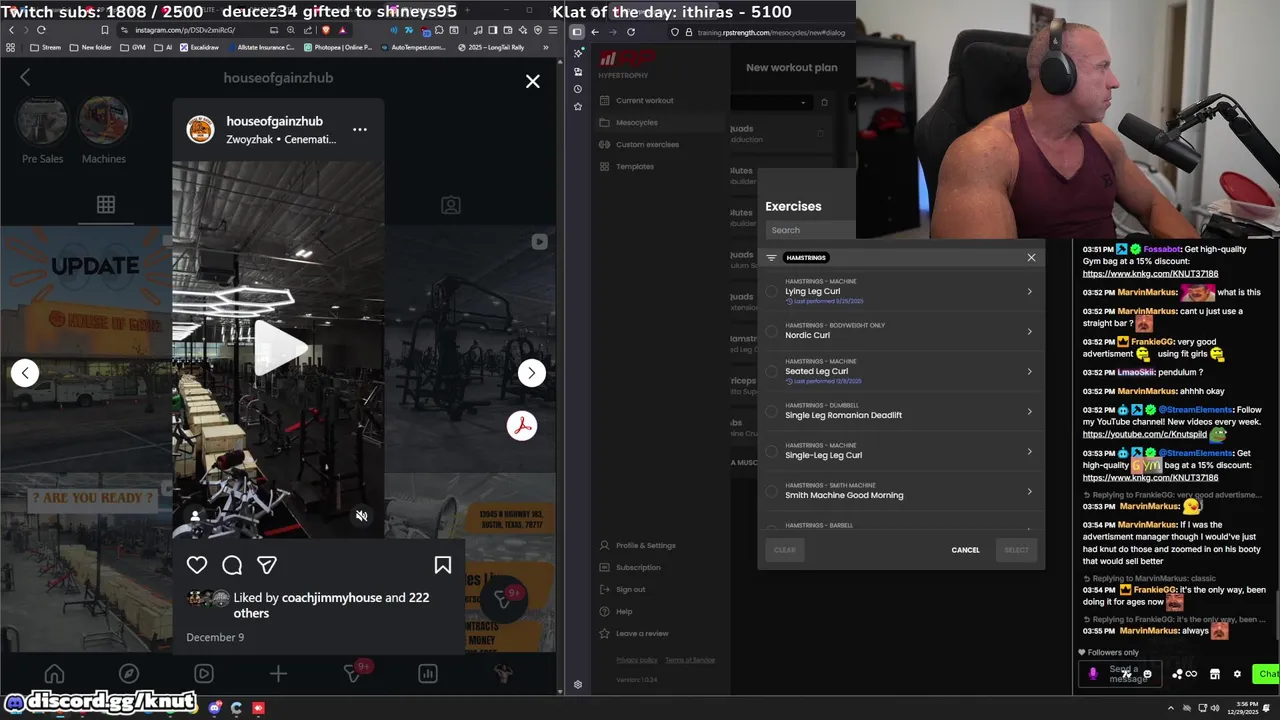Viewport: 1280px width, 720px height.
Task: Open the AutoTempest.com bookmark
Action: (x=414, y=47)
